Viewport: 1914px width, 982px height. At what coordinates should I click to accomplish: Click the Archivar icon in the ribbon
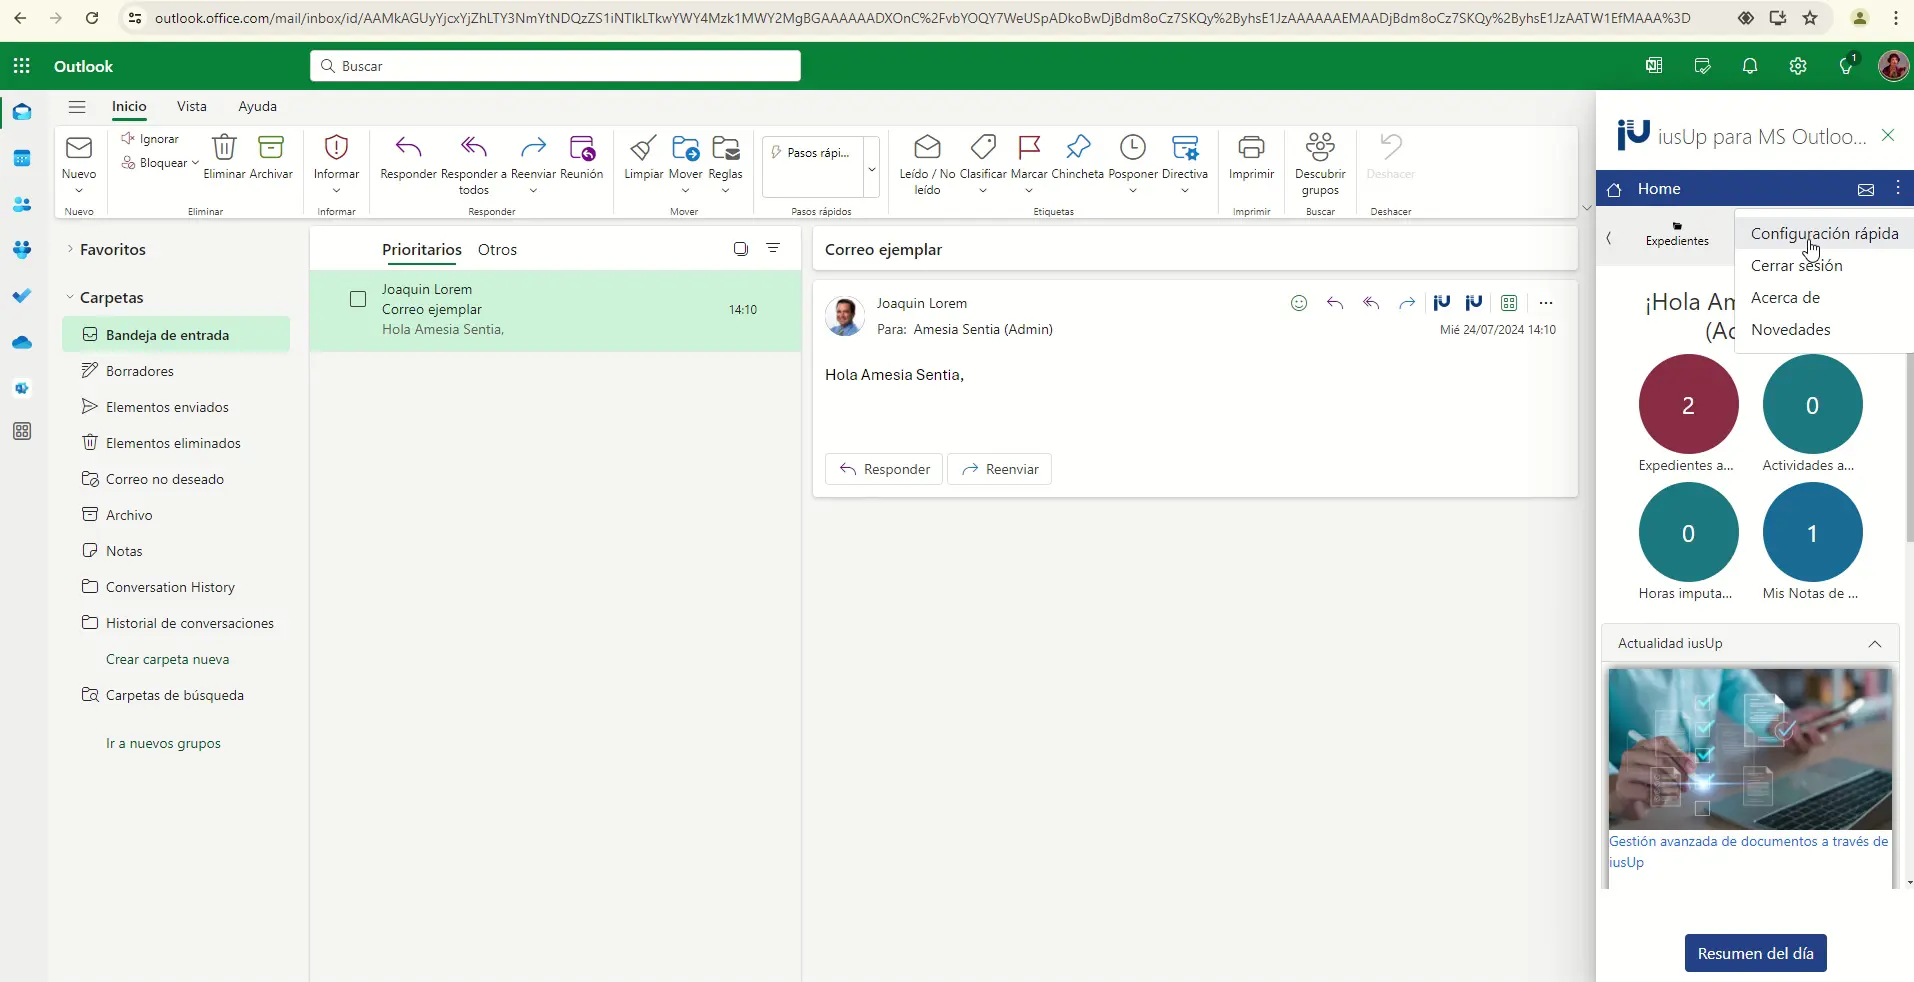(x=271, y=149)
